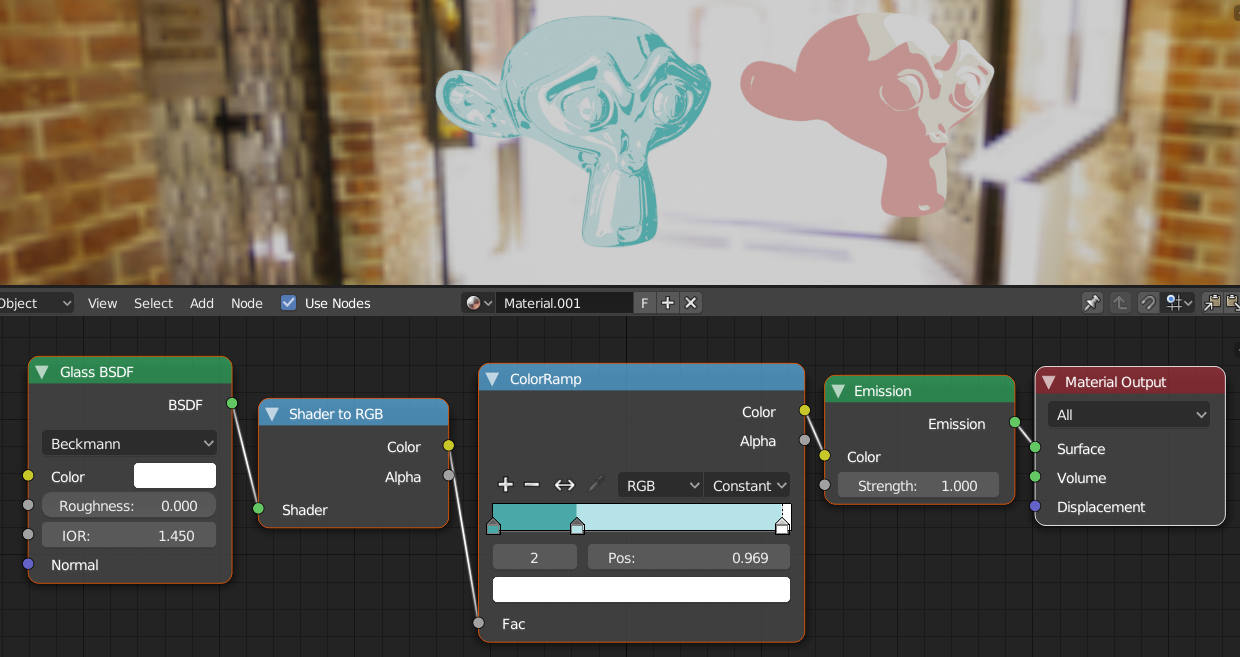Click the ColorRamp Alpha output socket
This screenshot has width=1240, height=657.
(x=805, y=440)
